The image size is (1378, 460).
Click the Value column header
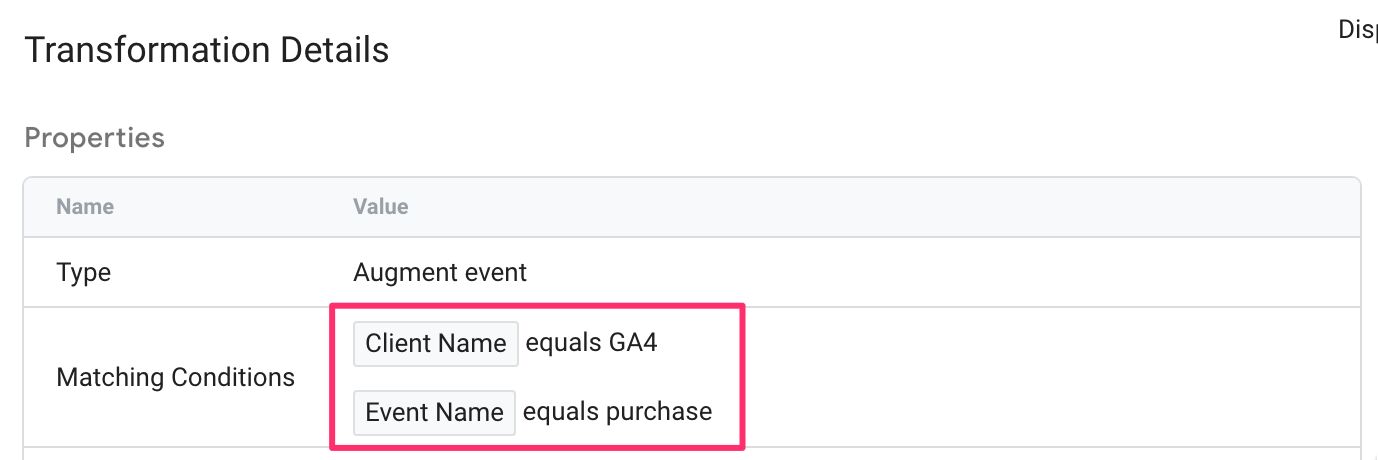380,207
